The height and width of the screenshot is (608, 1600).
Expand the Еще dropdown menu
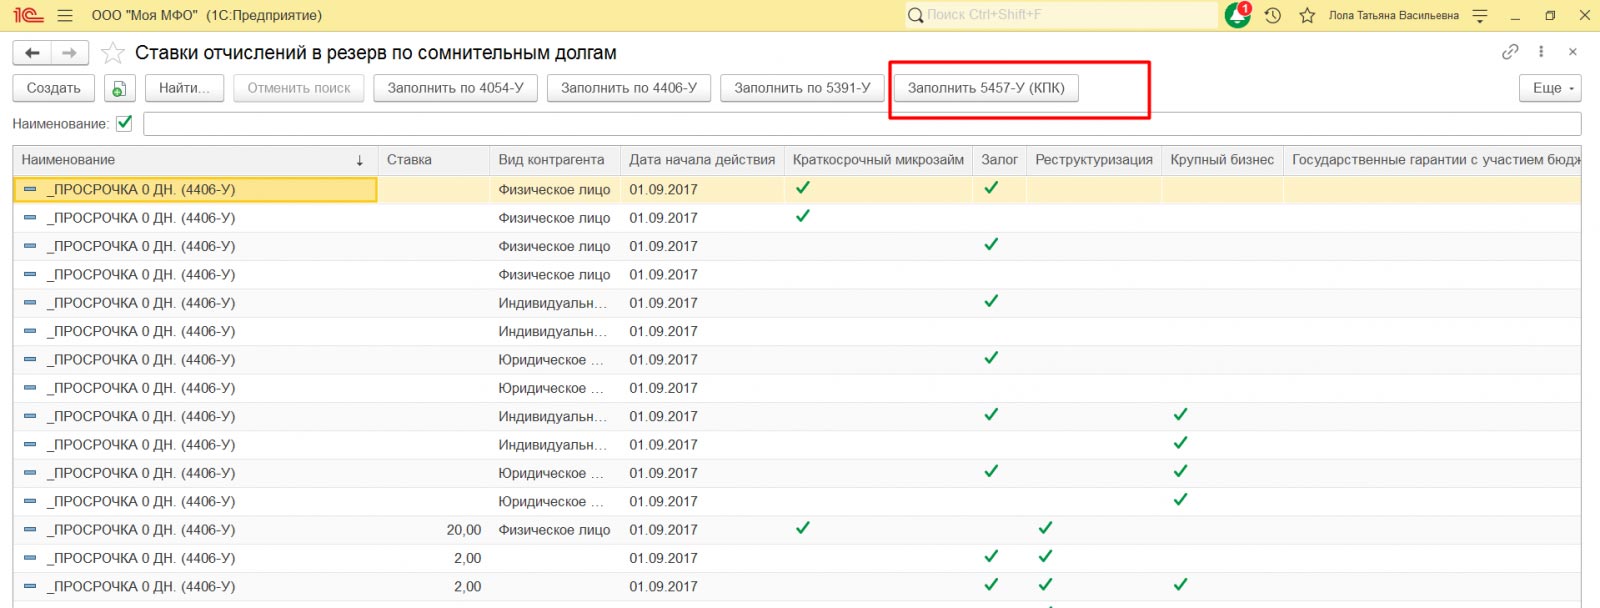(x=1550, y=88)
